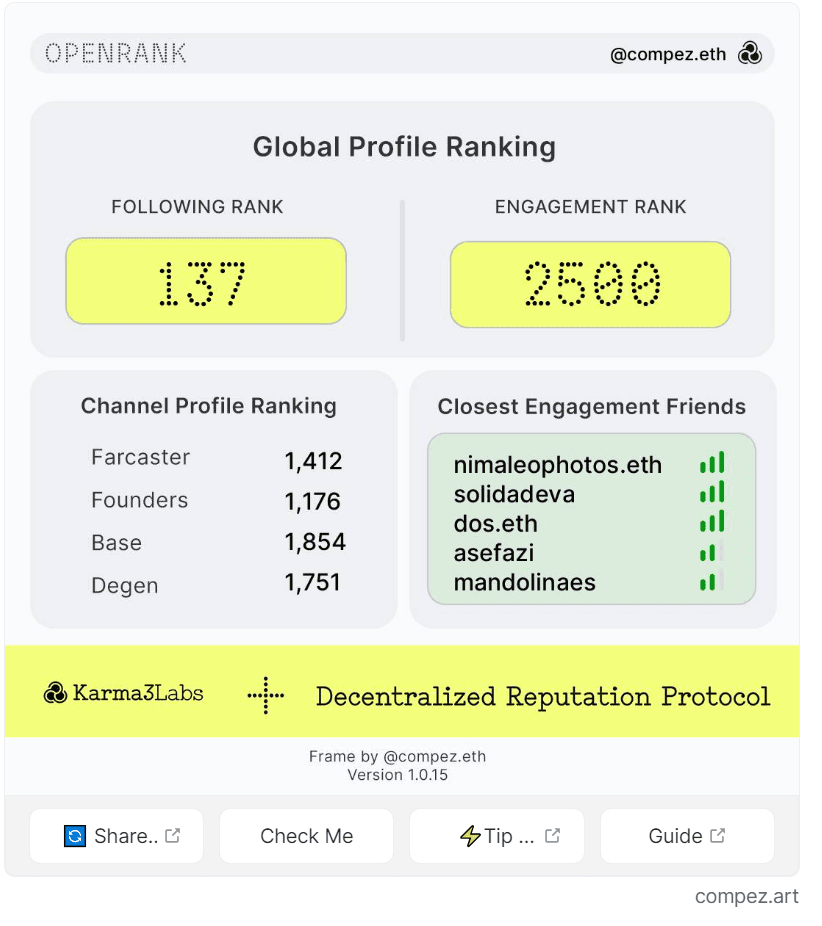Click signal bars next to mandolinaes
Viewport: 822px width, 926px height.
tap(712, 582)
